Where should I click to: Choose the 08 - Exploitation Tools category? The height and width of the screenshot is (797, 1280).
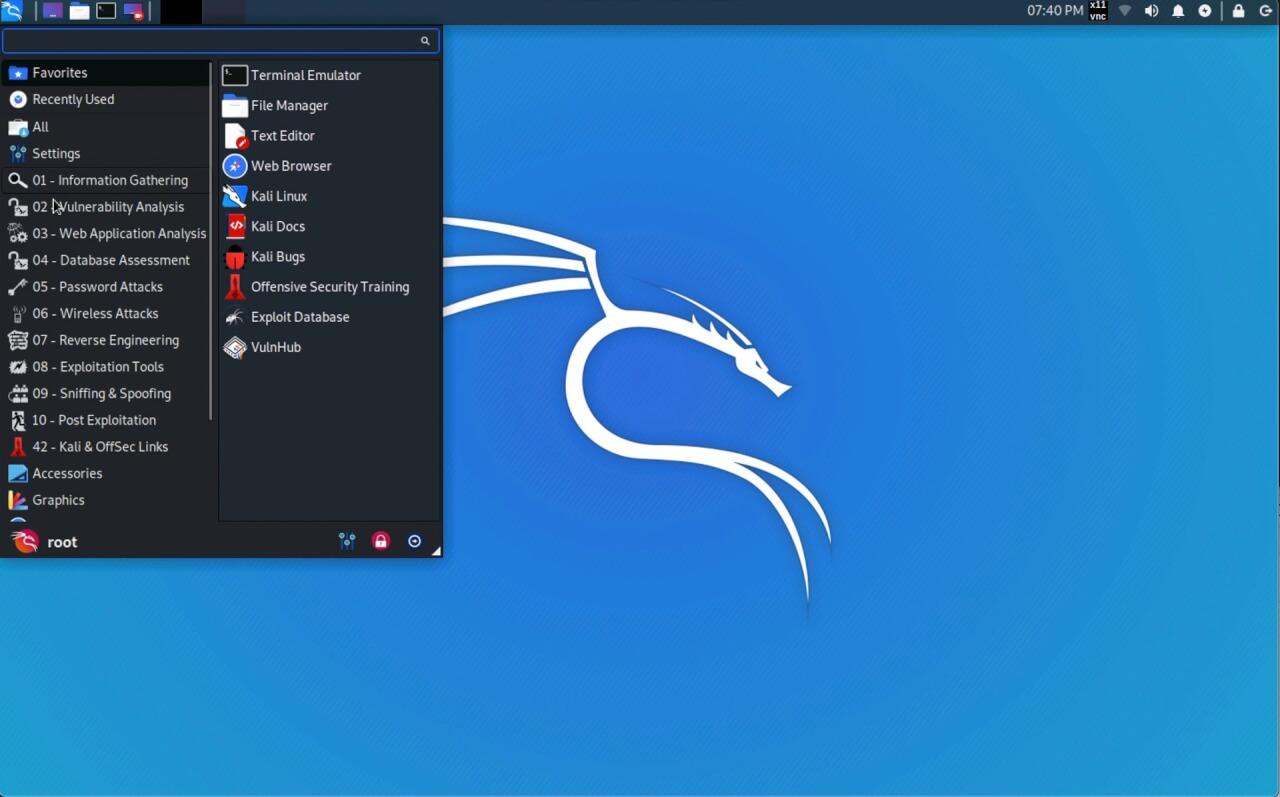click(97, 367)
